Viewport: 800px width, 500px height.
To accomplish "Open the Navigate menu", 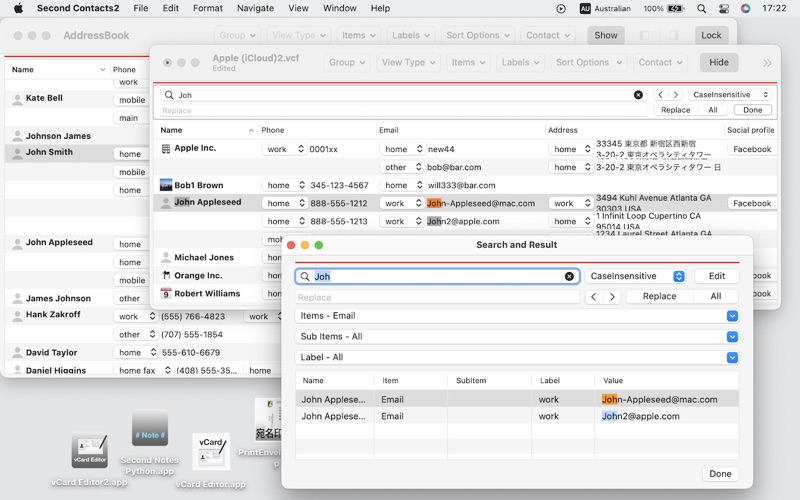I will coord(255,8).
